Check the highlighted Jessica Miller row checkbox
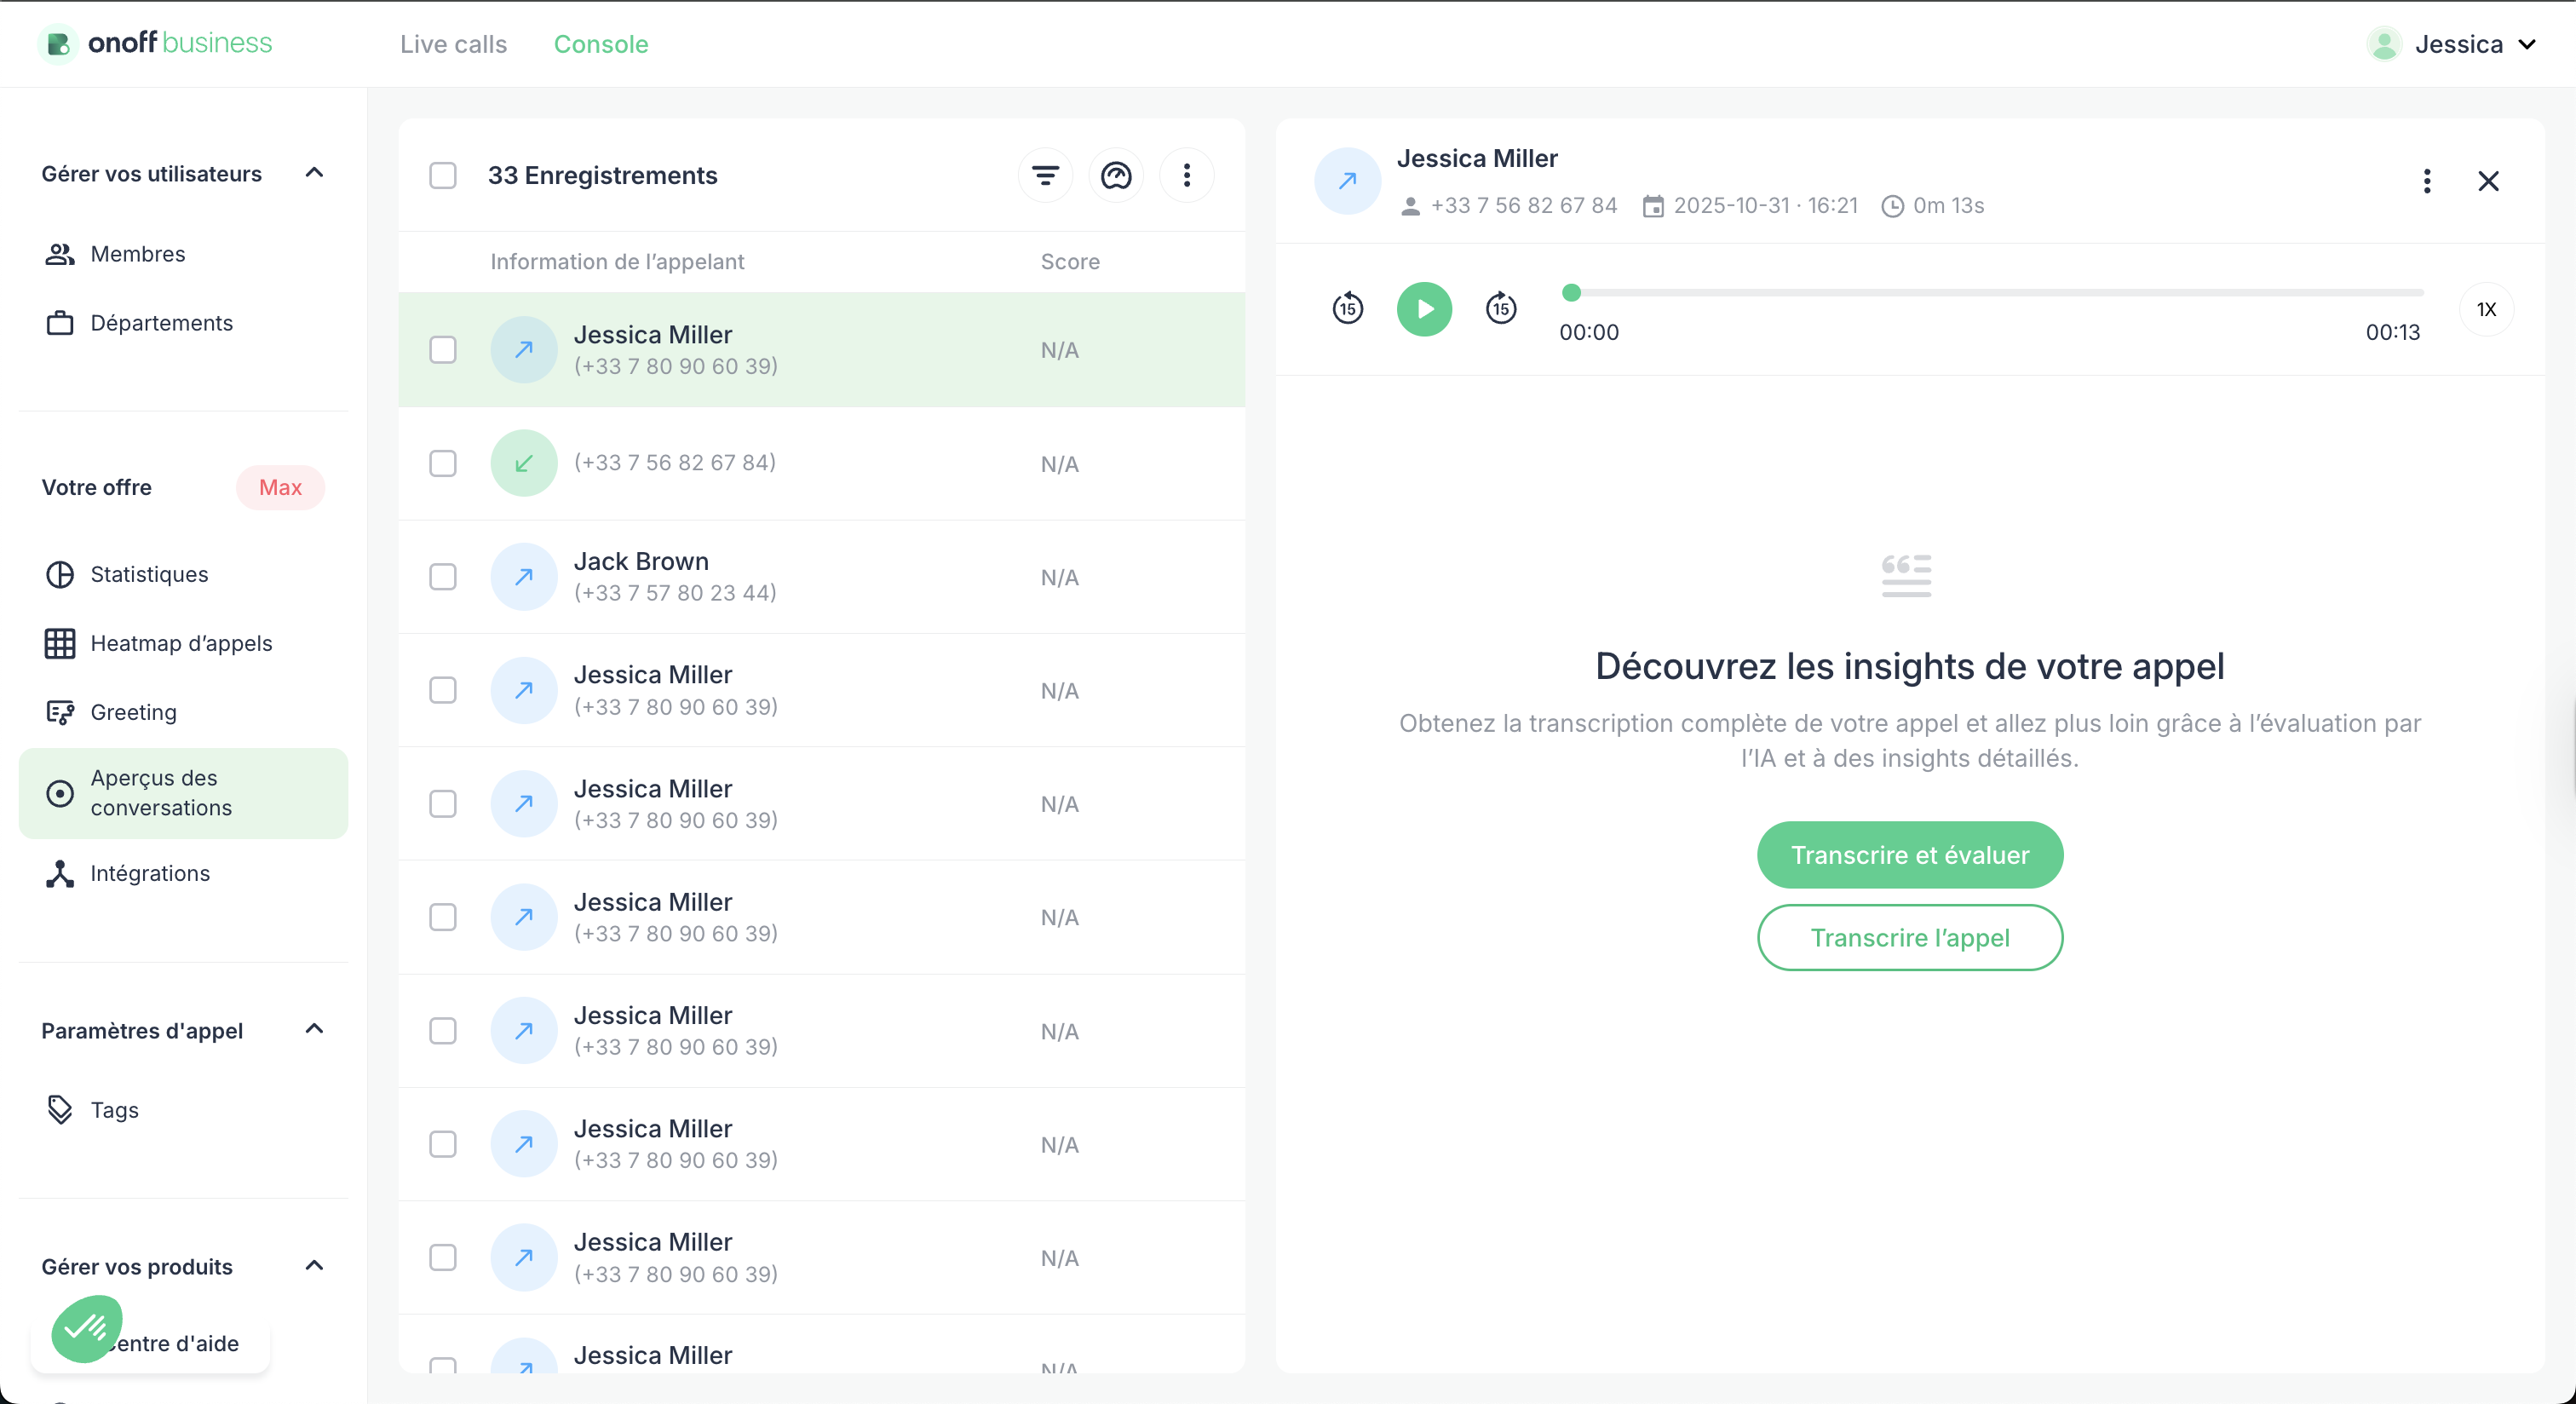Viewport: 2576px width, 1404px height. pyautogui.click(x=442, y=350)
